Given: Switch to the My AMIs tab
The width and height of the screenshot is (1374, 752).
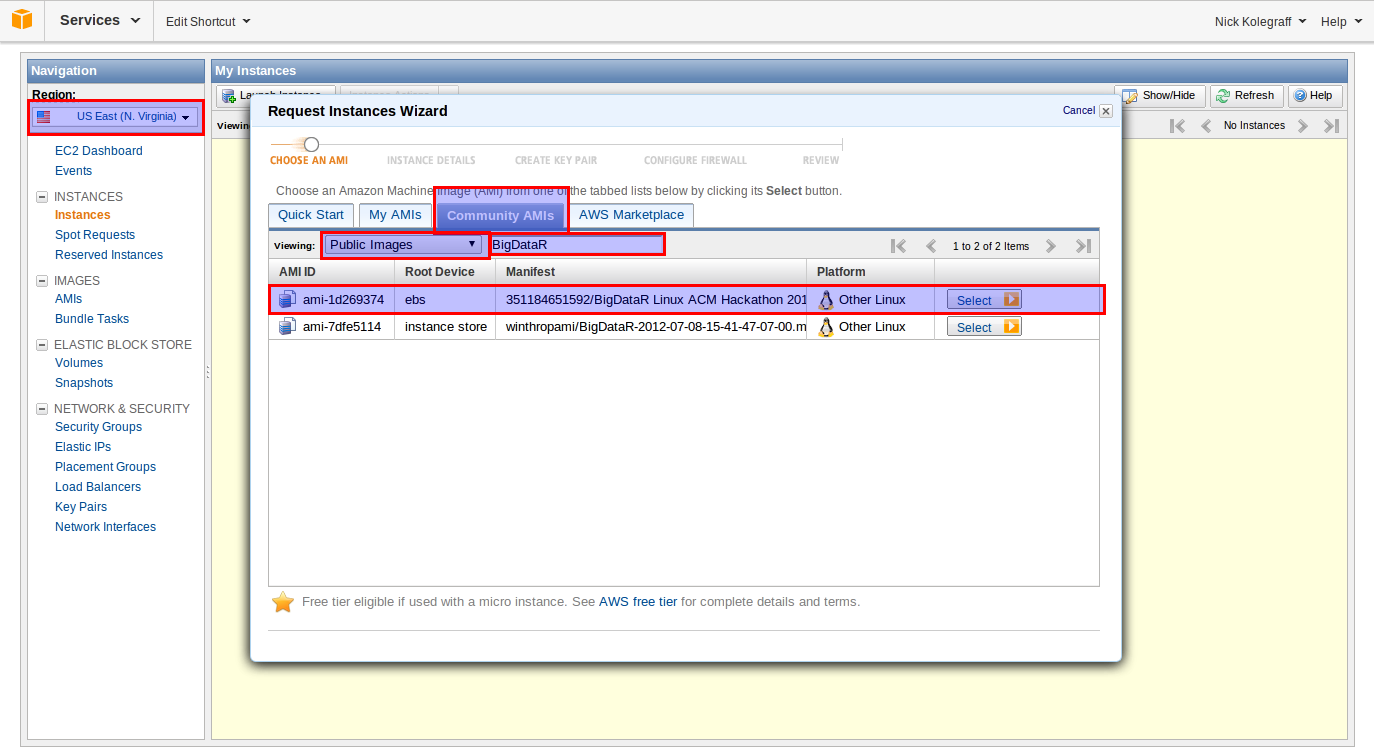Looking at the screenshot, I should coord(395,215).
